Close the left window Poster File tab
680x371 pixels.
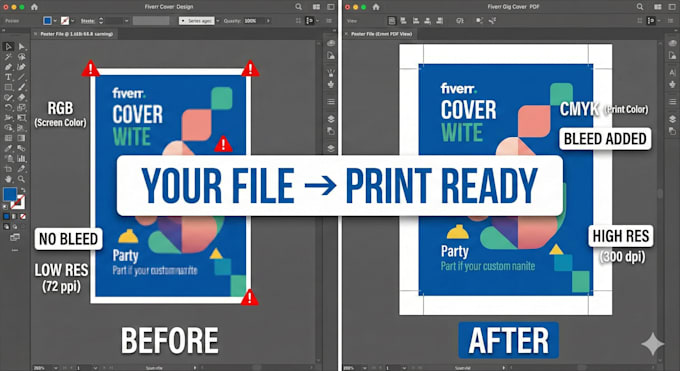tap(36, 34)
